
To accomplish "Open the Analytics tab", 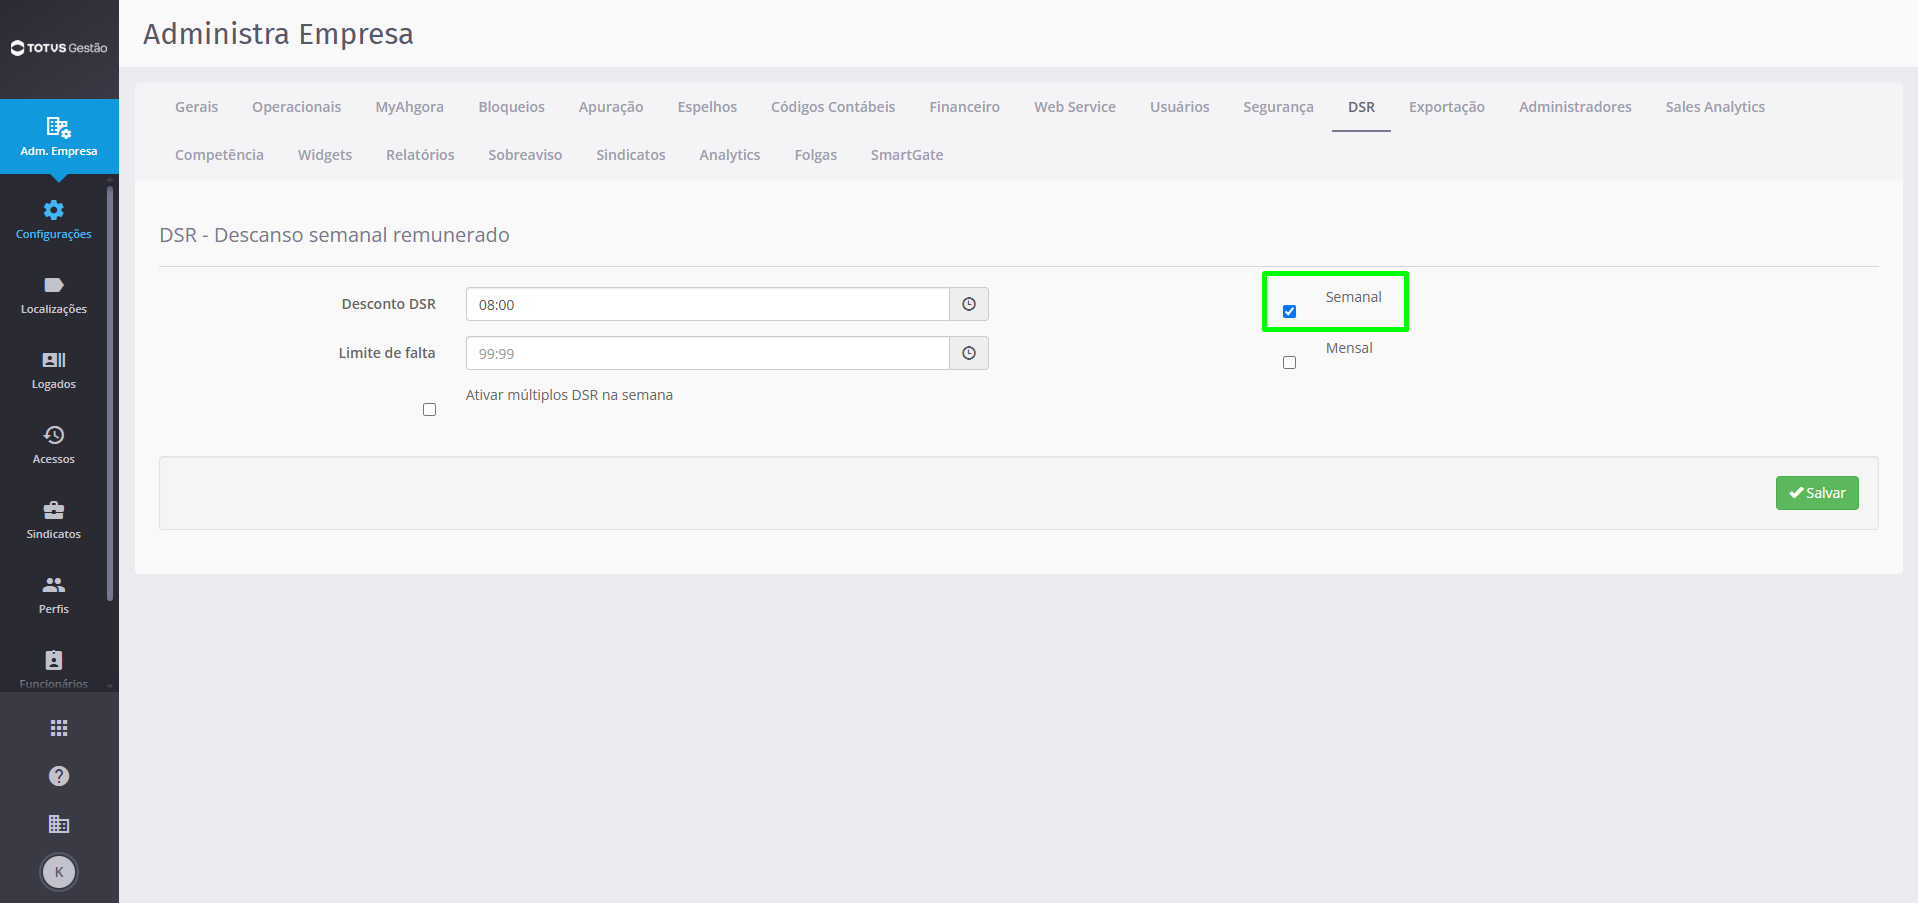I will pos(730,155).
